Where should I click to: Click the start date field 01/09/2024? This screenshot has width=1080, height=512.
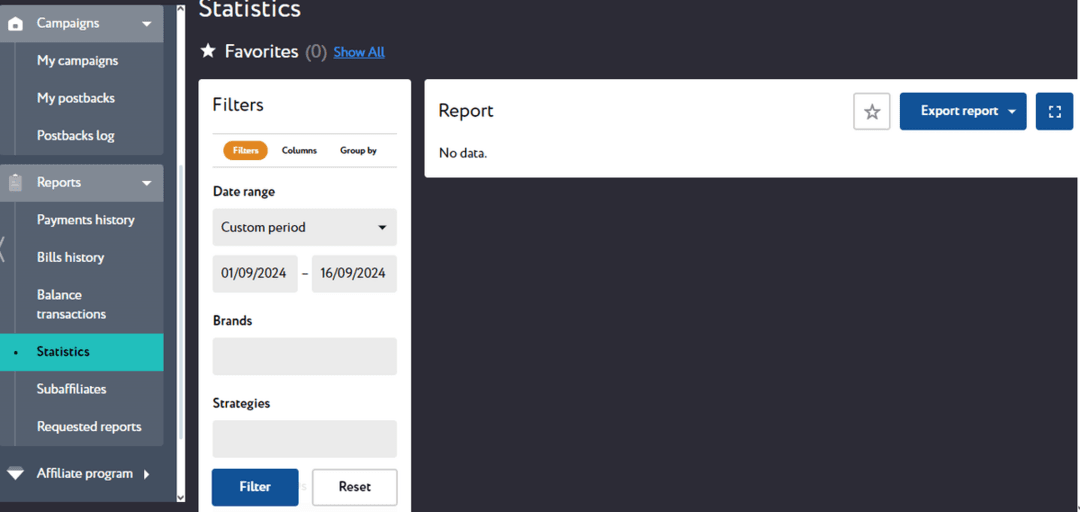[x=254, y=274]
